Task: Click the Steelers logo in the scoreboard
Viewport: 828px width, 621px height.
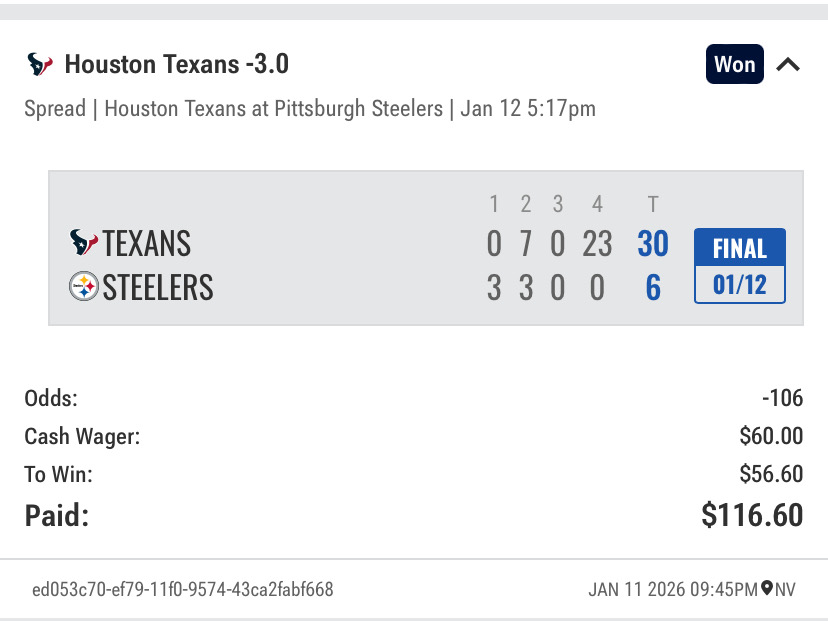Action: [84, 288]
